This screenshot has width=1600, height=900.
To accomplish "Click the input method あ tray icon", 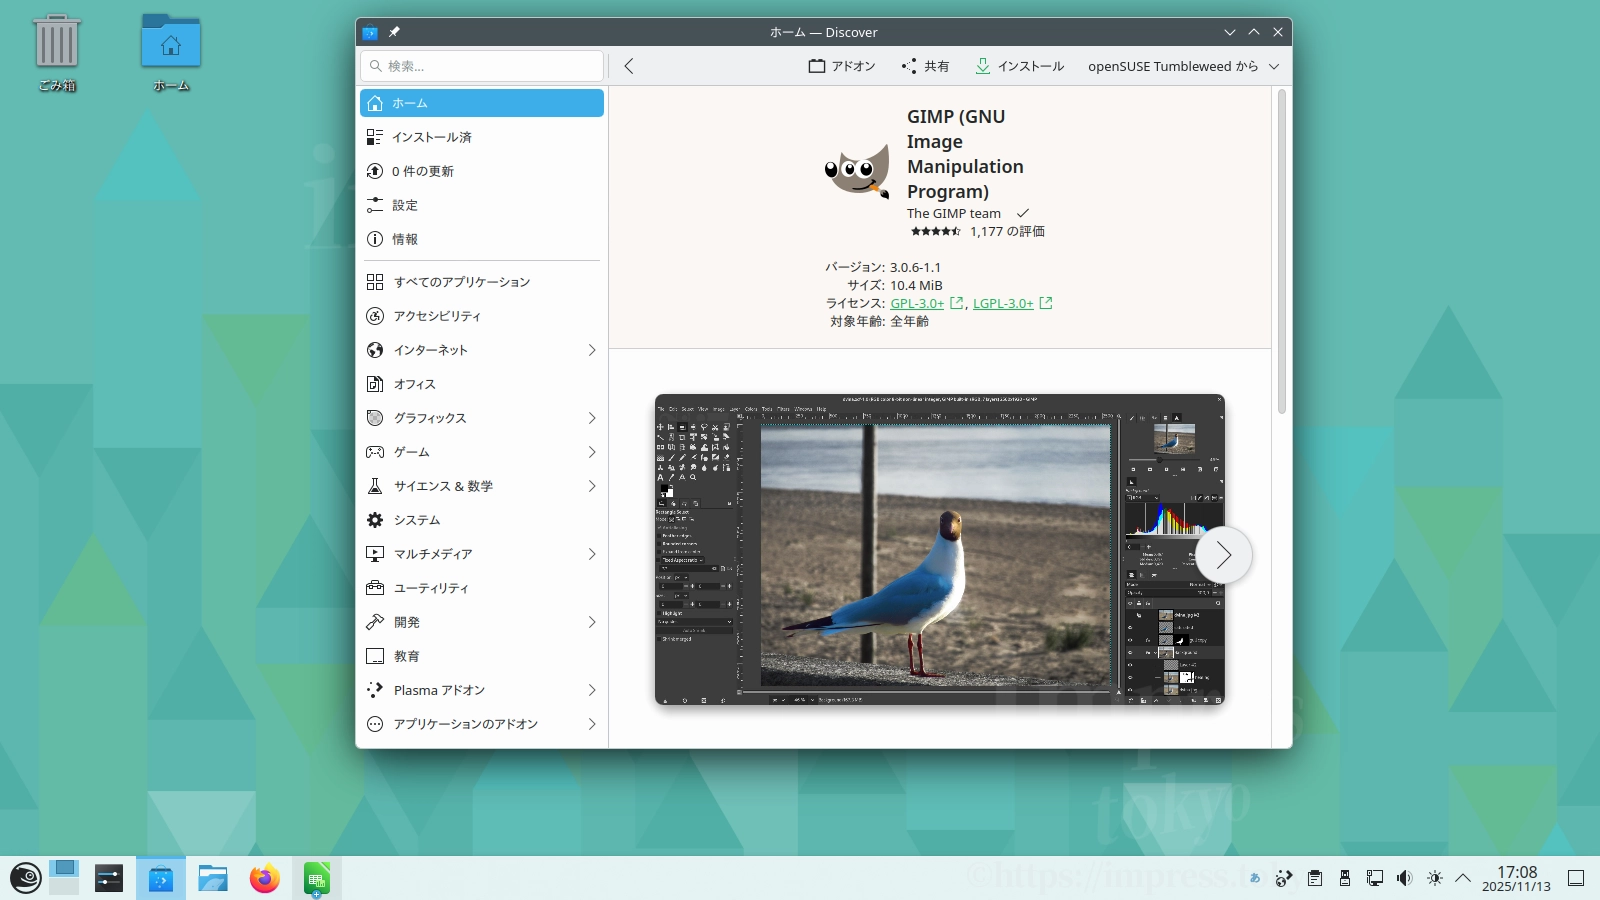I will [x=1254, y=879].
